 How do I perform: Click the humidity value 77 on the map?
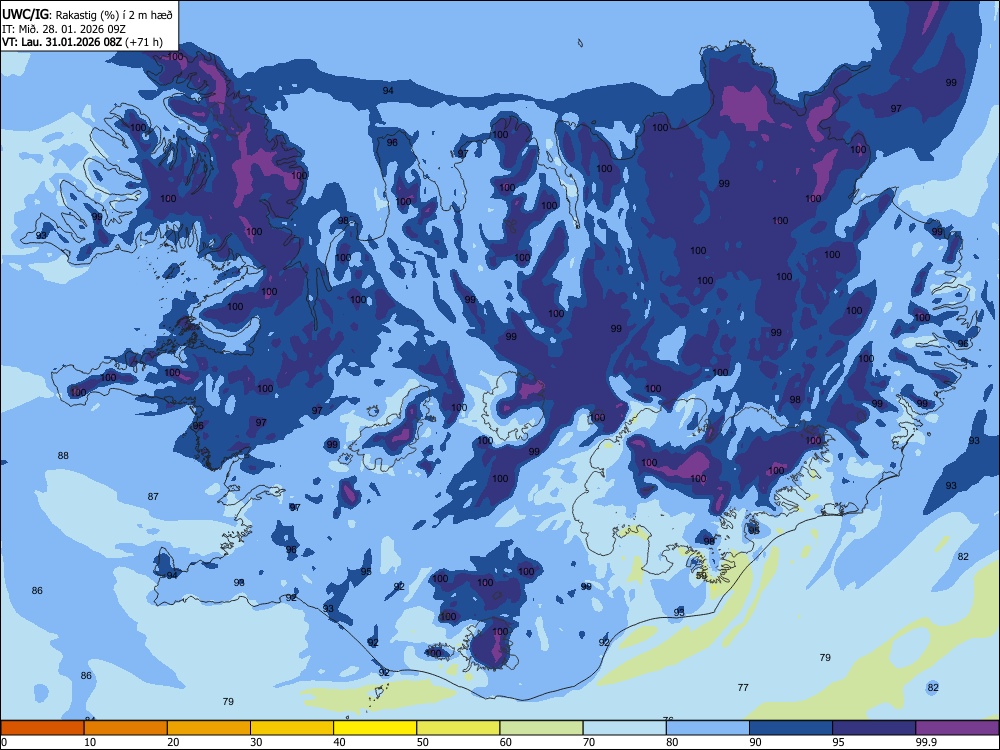(743, 688)
